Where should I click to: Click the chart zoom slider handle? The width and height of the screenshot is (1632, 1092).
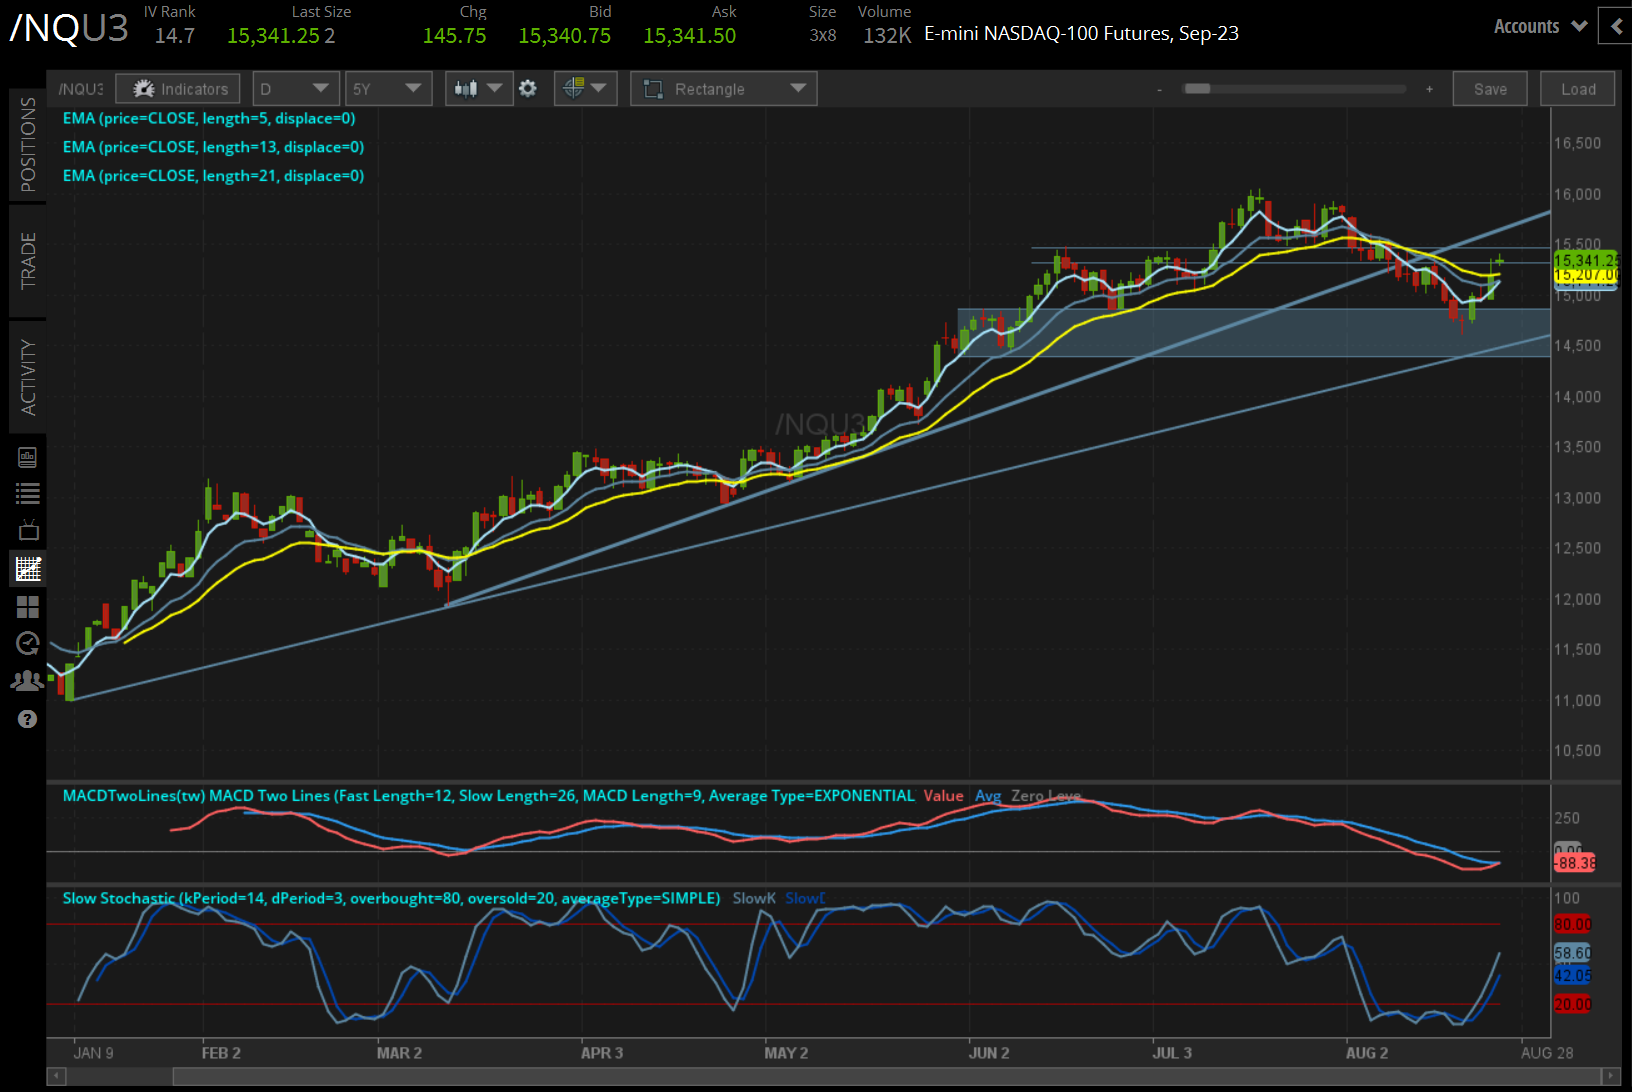tap(1197, 89)
